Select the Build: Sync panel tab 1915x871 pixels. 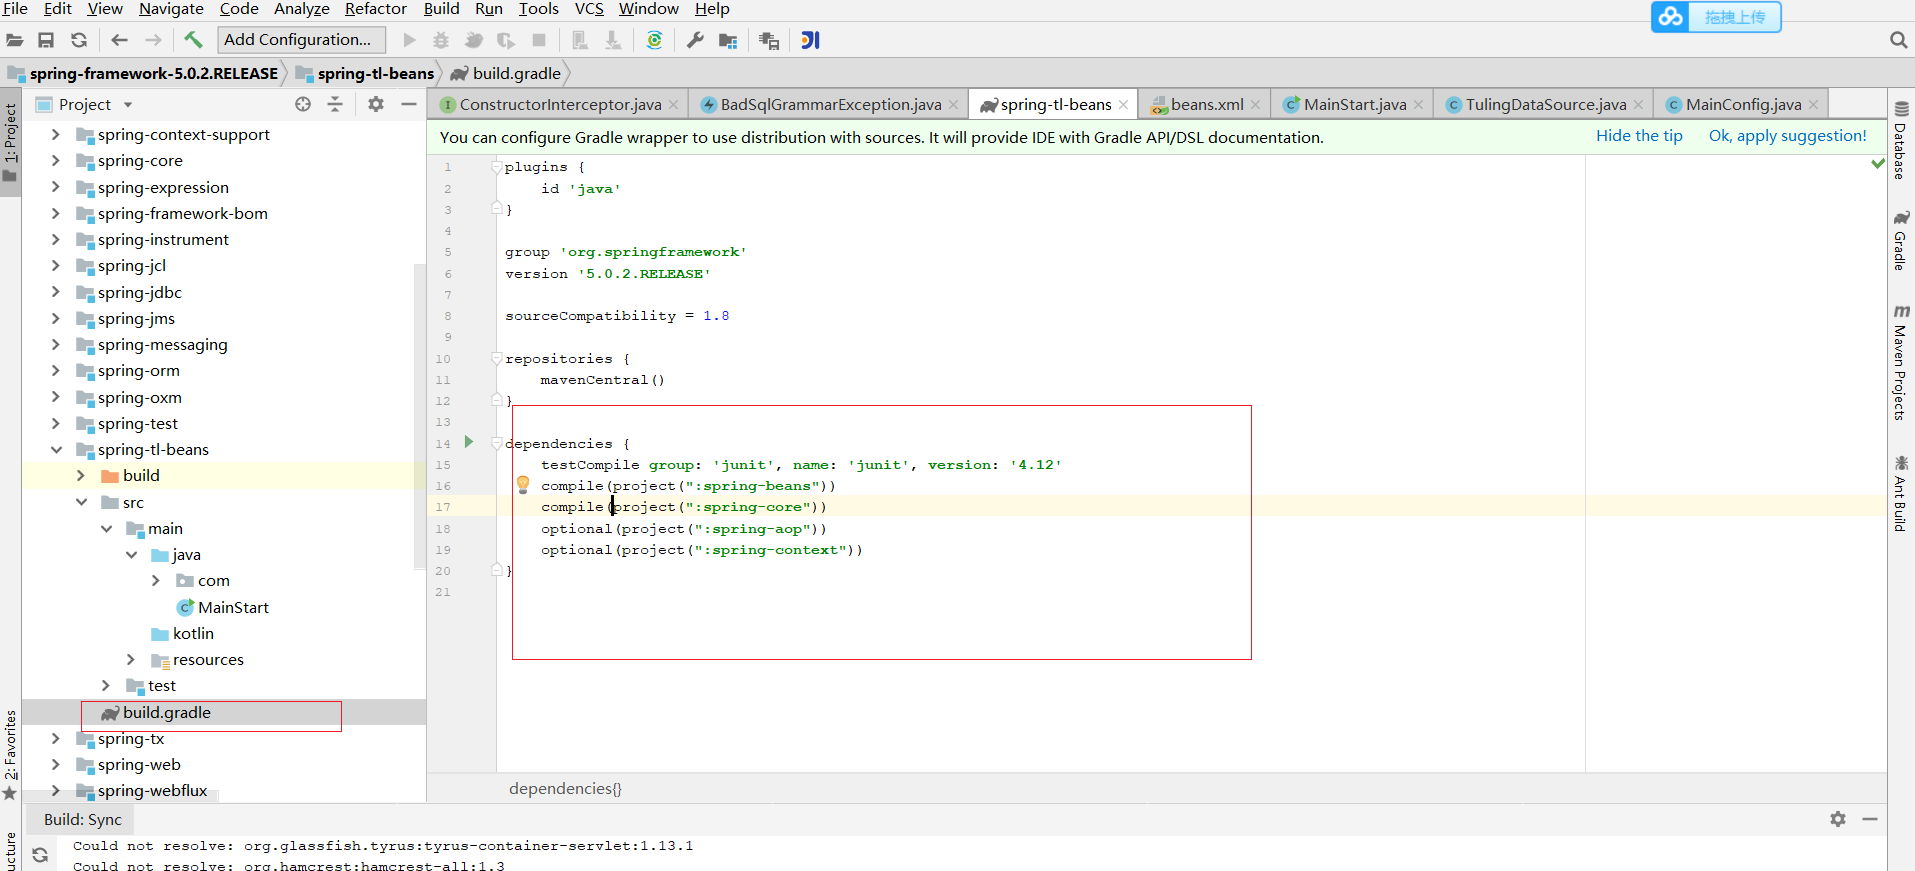(x=83, y=819)
